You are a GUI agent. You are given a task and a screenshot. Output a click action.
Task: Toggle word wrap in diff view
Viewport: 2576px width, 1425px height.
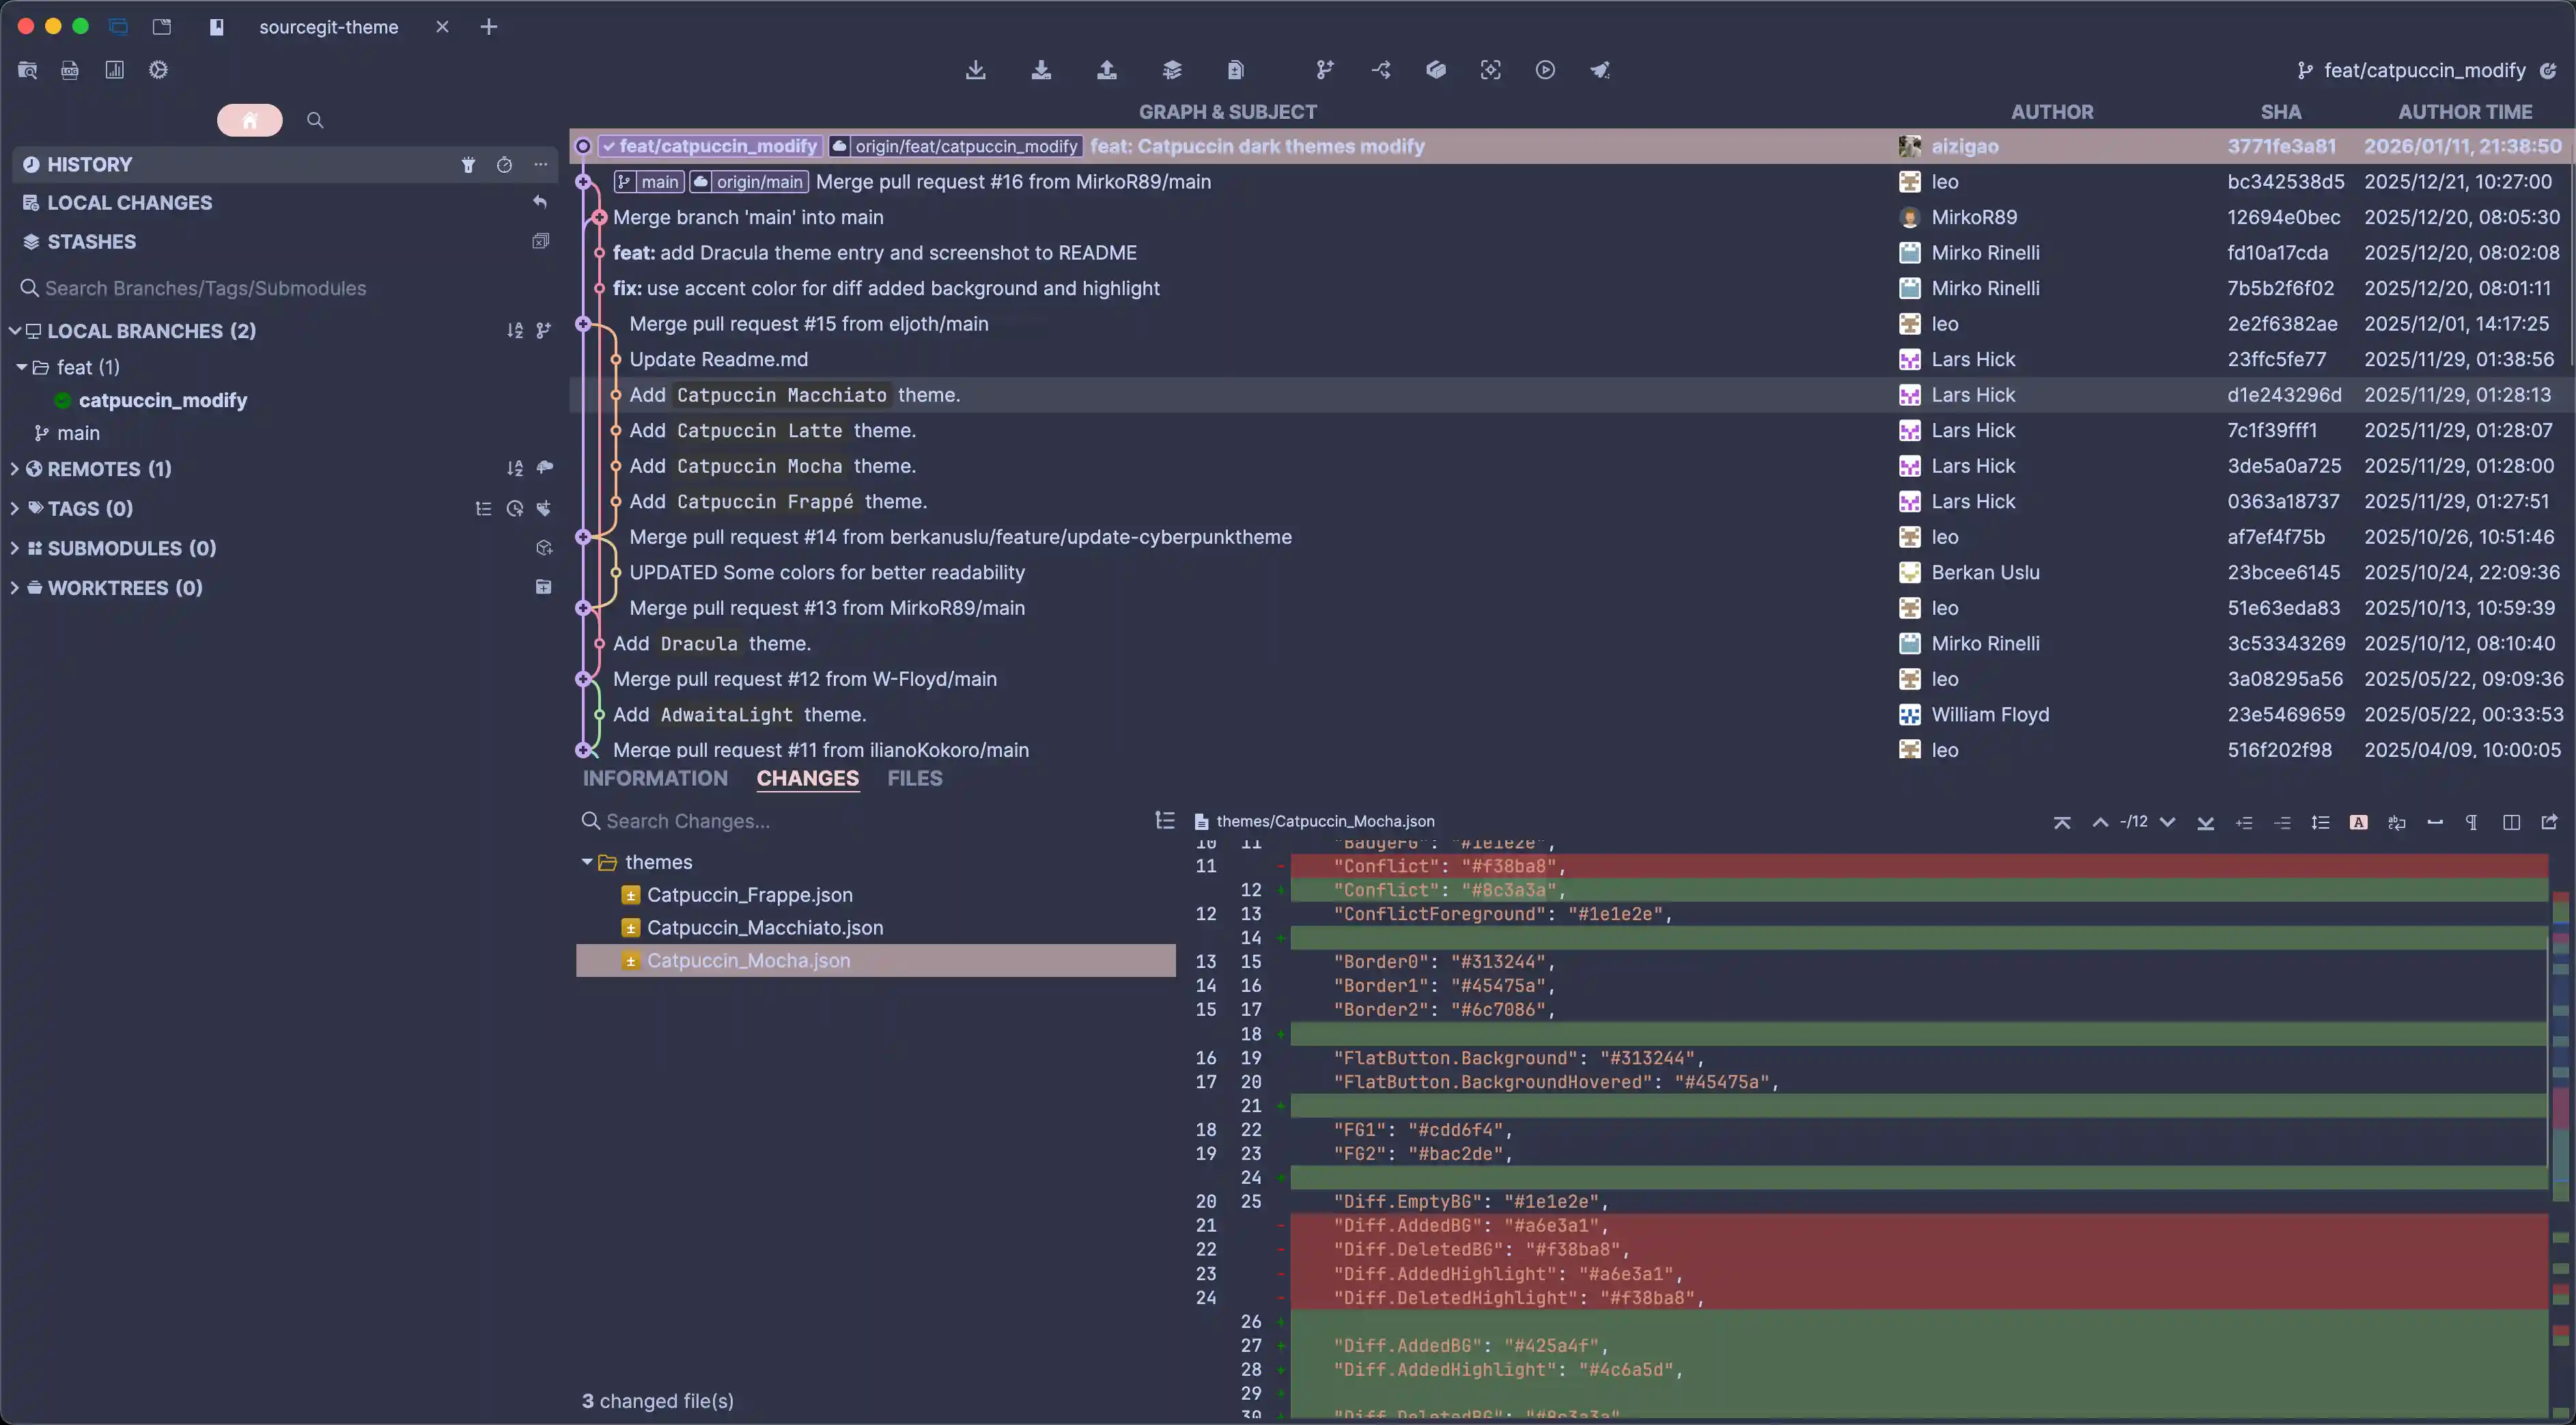pyautogui.click(x=2397, y=822)
